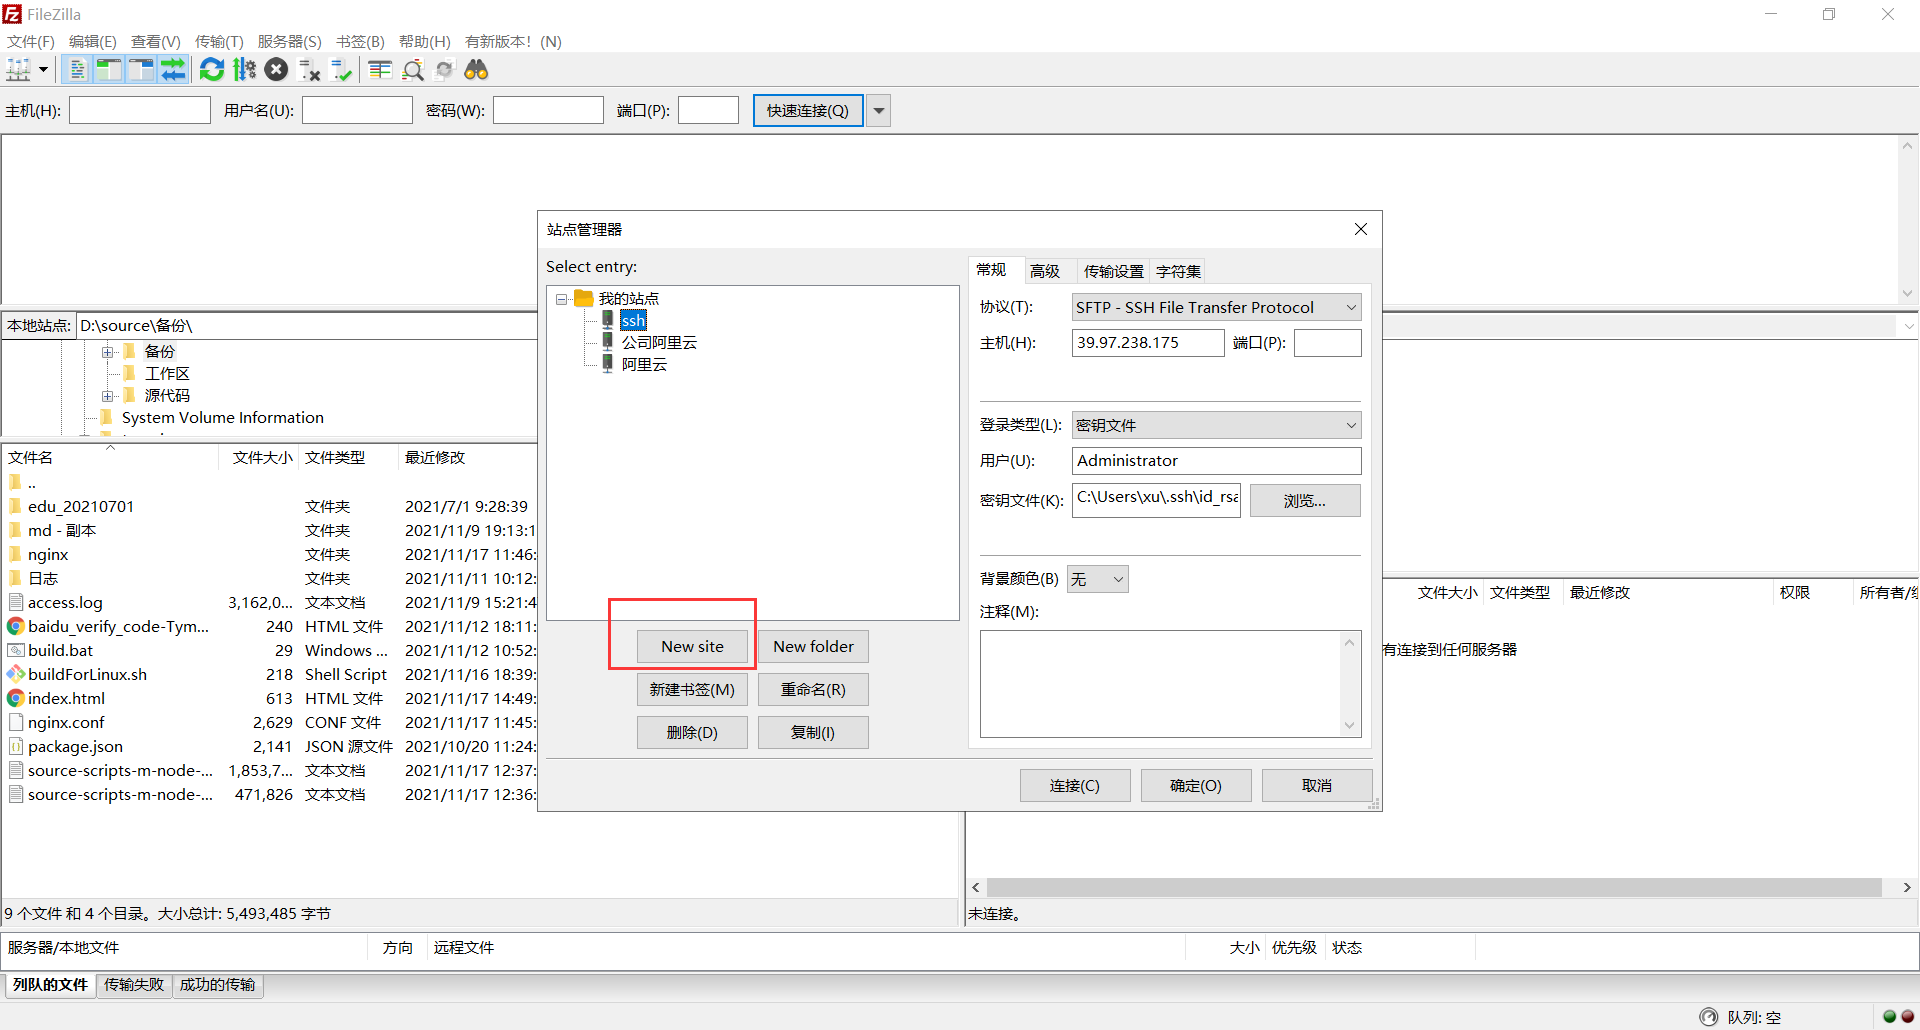This screenshot has width=1920, height=1030.
Task: Click the 复制(I) button
Action: pos(813,732)
